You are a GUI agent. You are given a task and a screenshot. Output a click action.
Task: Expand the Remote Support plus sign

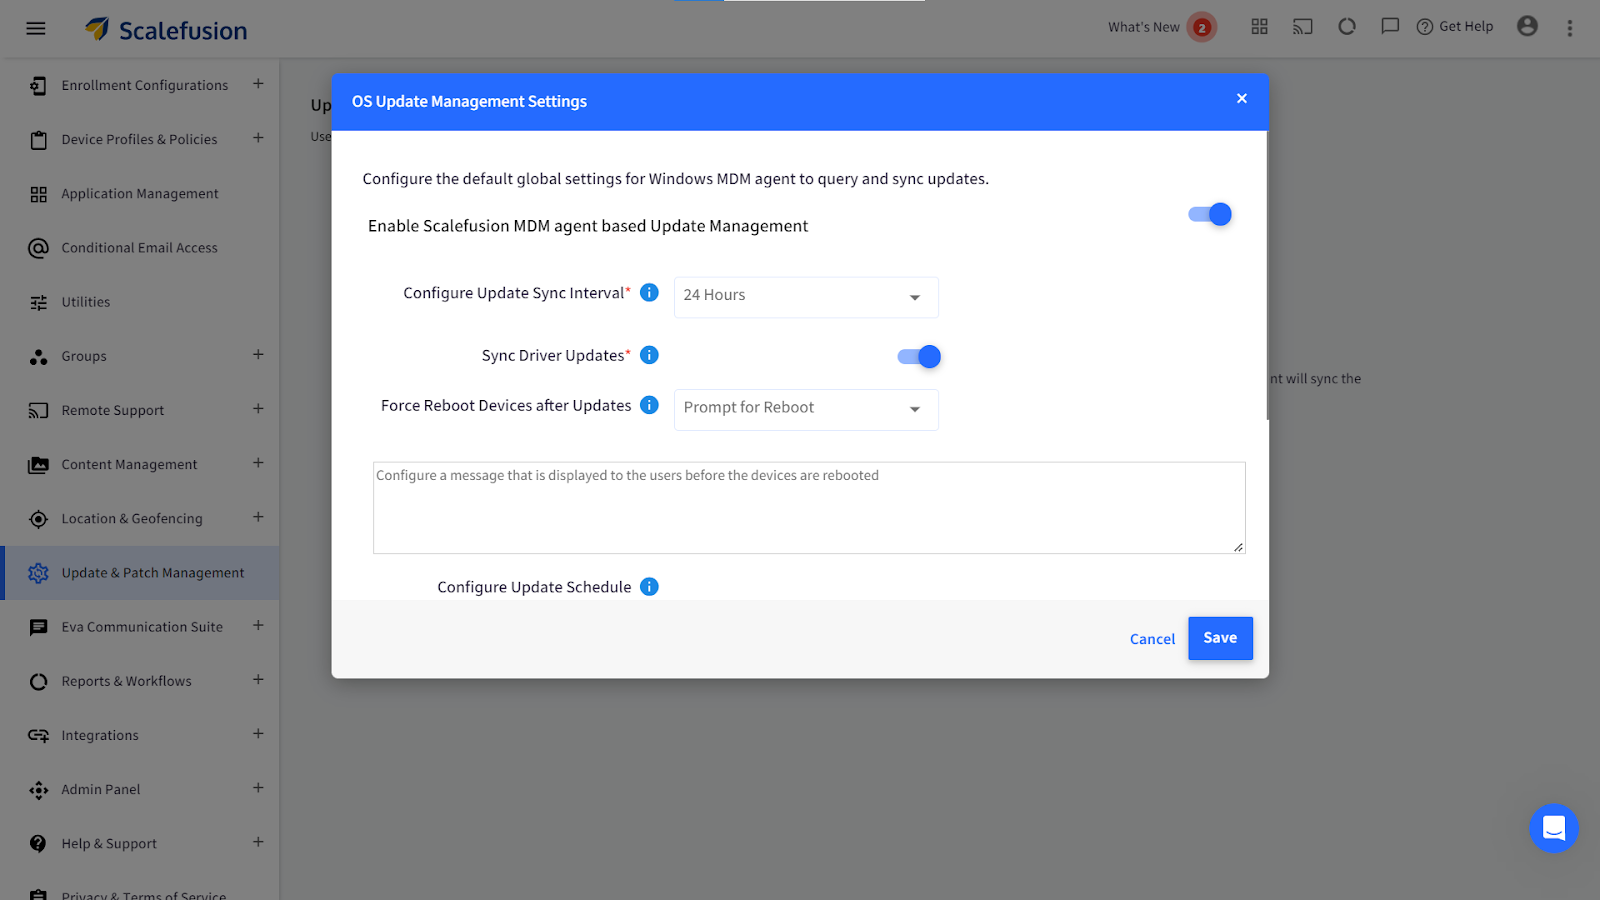coord(258,409)
